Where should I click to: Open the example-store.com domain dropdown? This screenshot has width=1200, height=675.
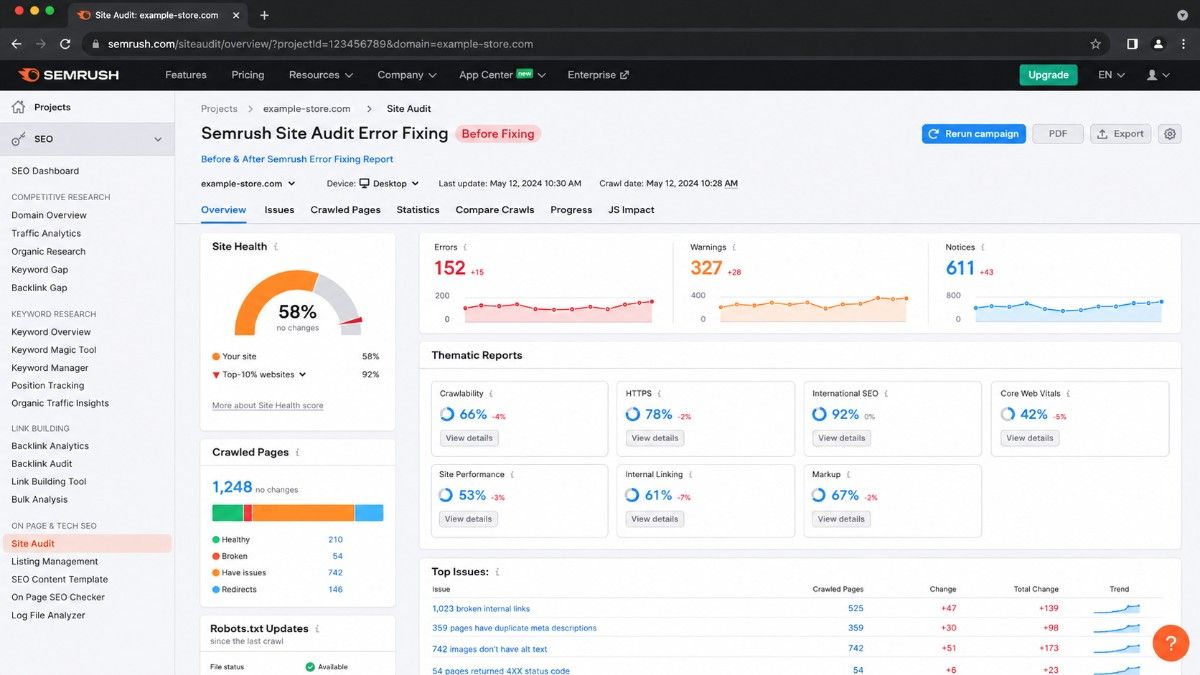click(248, 184)
